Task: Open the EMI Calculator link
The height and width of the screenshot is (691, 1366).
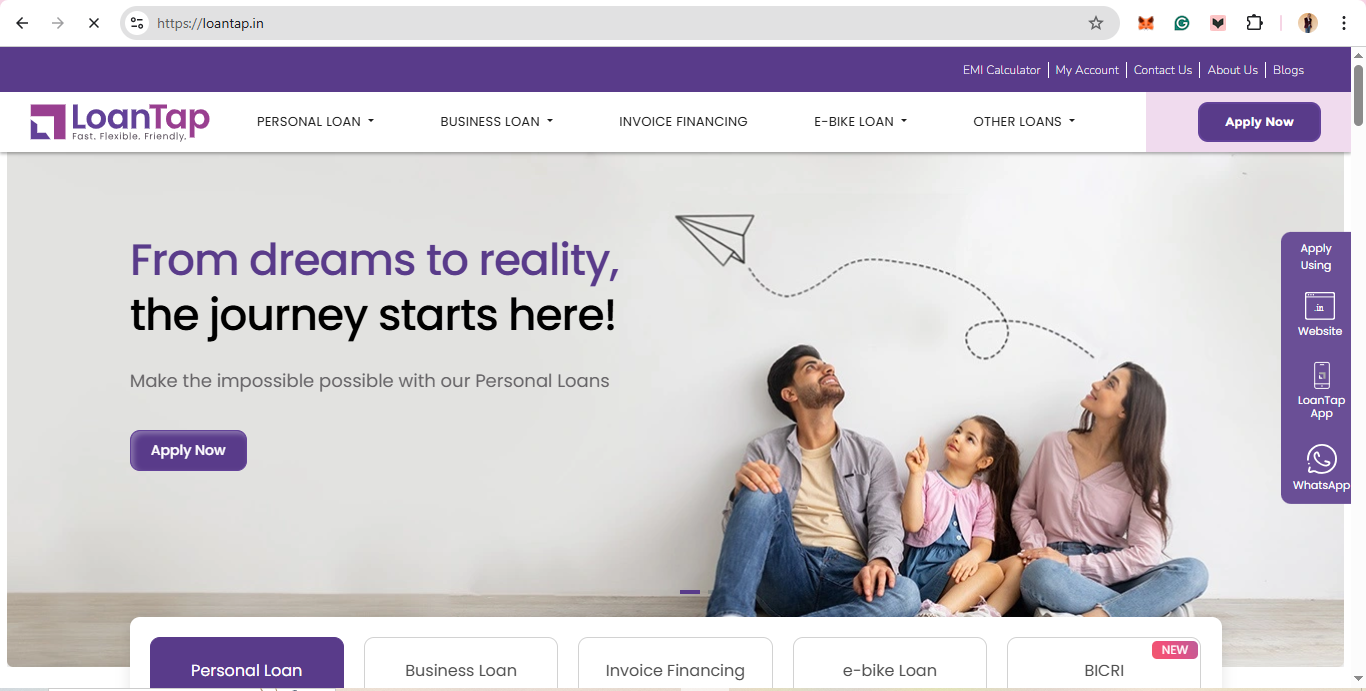Action: click(1001, 70)
